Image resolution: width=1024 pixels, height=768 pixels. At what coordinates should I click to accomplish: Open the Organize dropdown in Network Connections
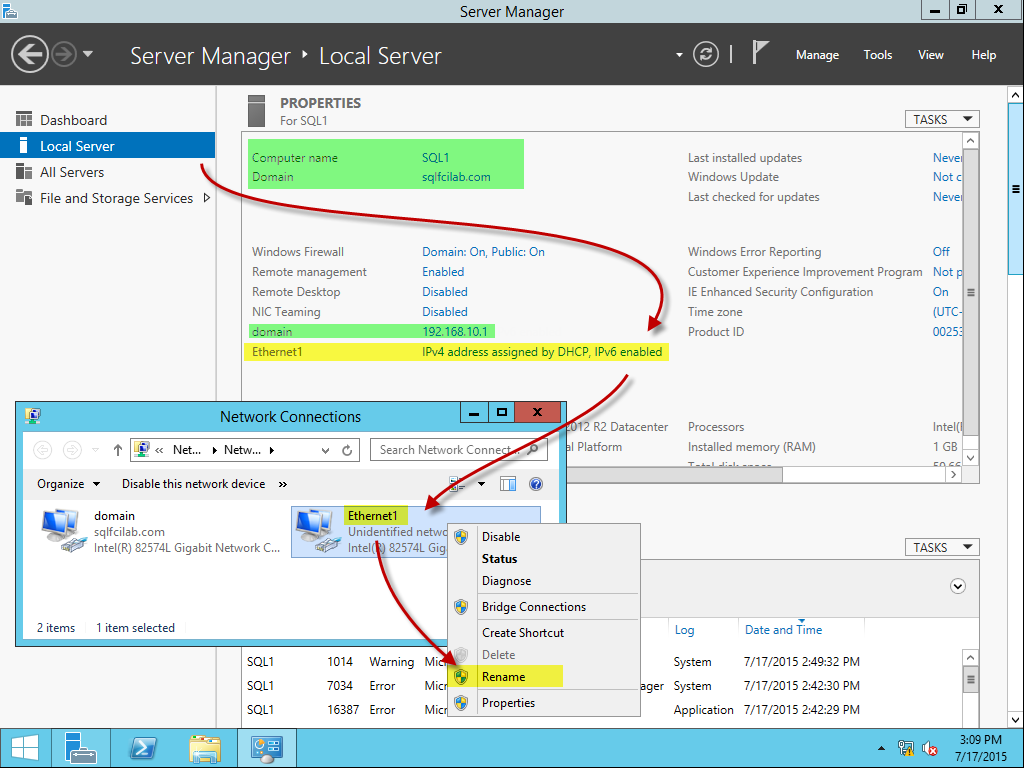[x=69, y=484]
